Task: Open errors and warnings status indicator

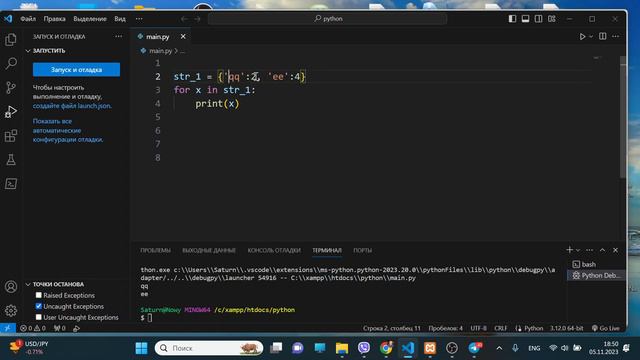Action: click(x=33, y=328)
